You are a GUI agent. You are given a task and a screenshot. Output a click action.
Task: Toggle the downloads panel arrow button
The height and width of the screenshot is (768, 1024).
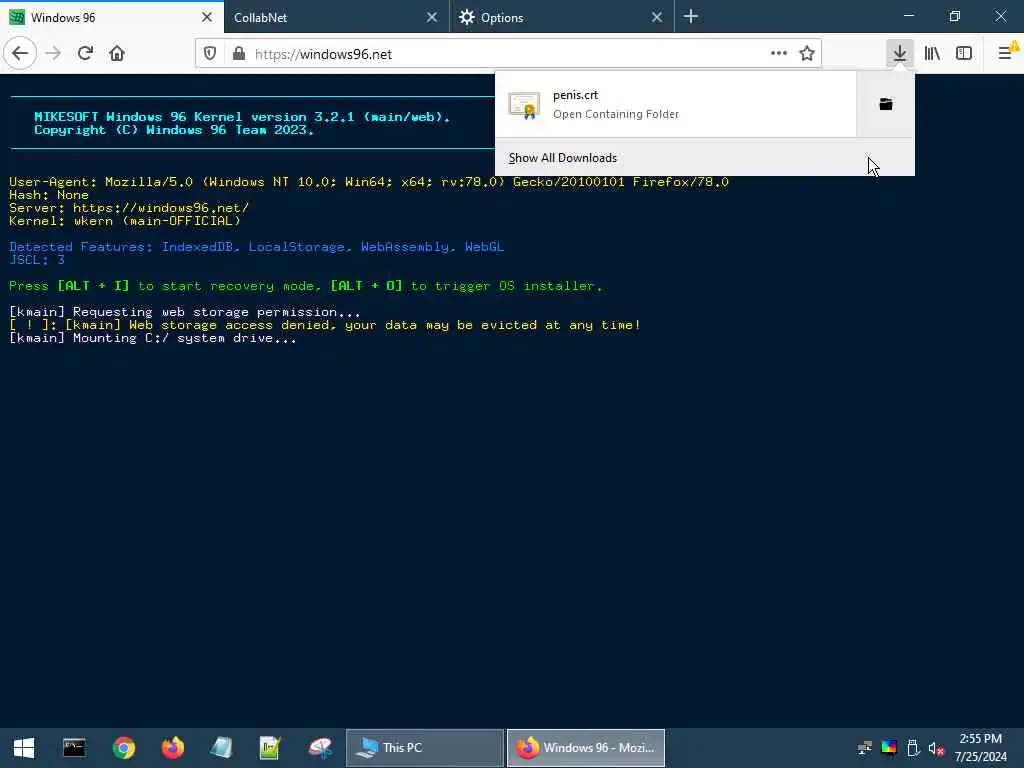pos(900,54)
